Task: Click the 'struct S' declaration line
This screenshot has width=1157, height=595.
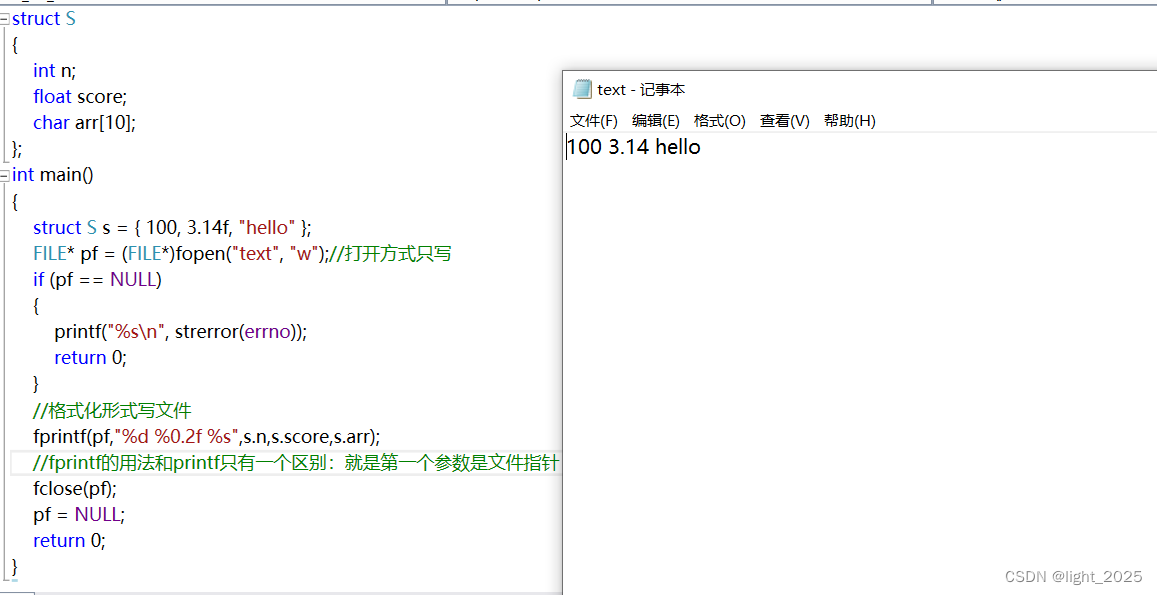Action: pyautogui.click(x=44, y=19)
